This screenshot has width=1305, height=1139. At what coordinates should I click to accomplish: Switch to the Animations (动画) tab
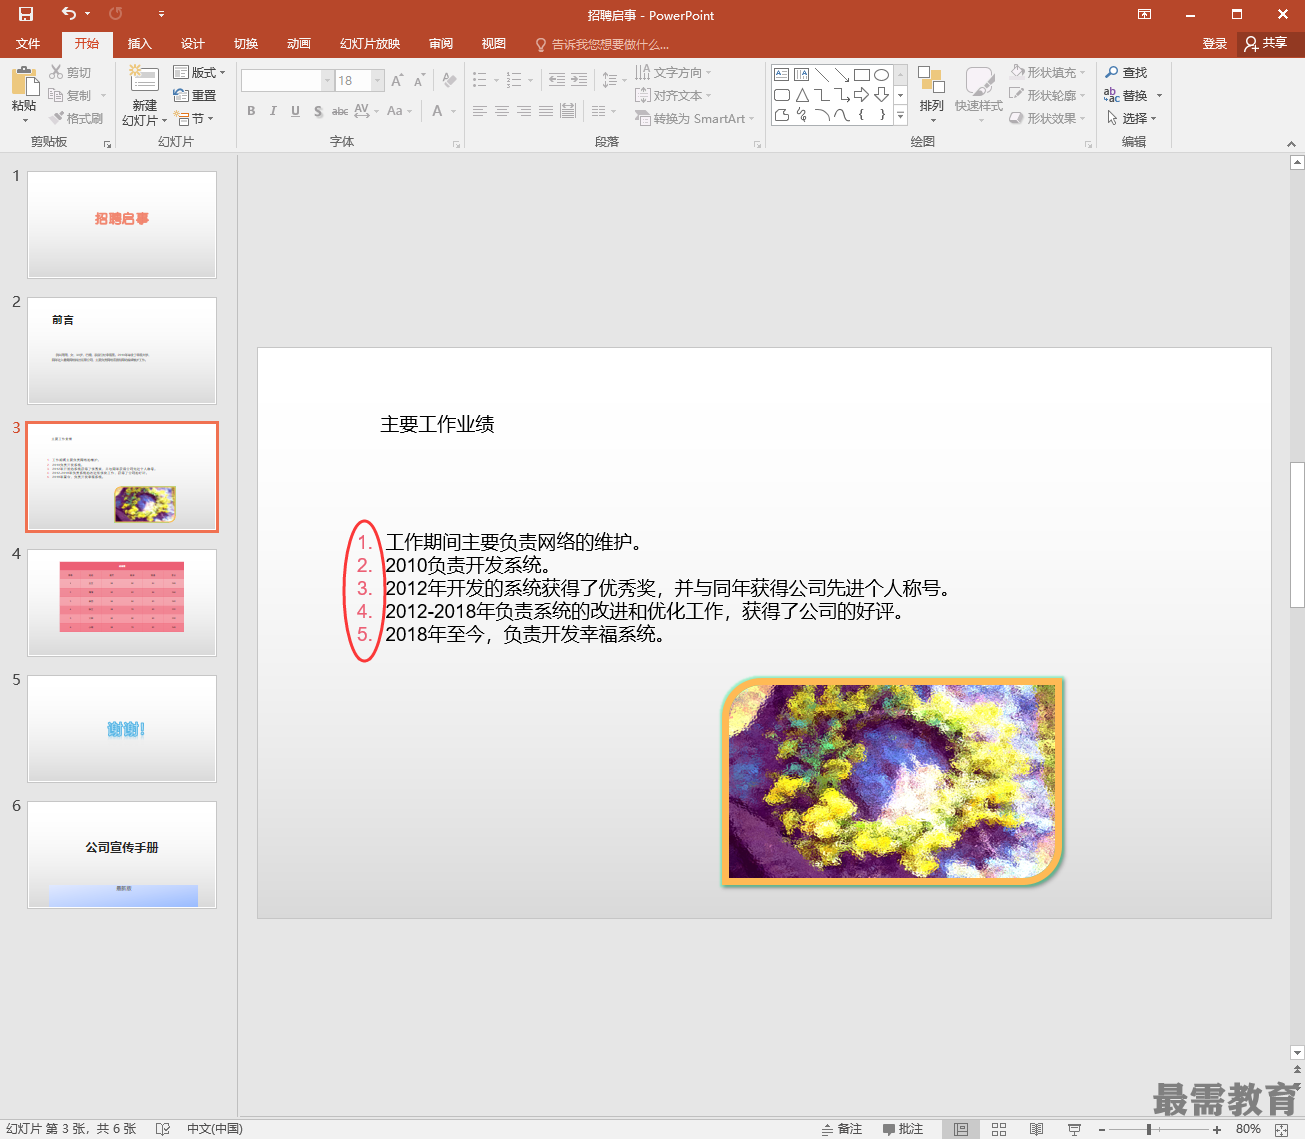click(298, 43)
